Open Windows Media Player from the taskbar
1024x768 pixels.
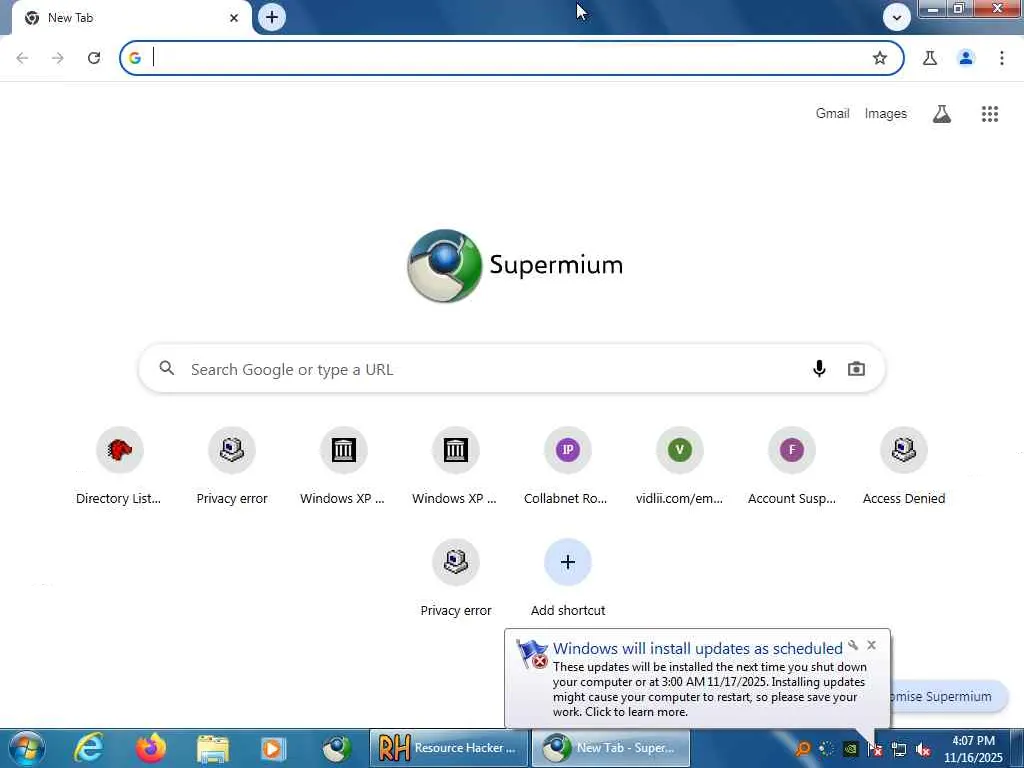pos(273,748)
